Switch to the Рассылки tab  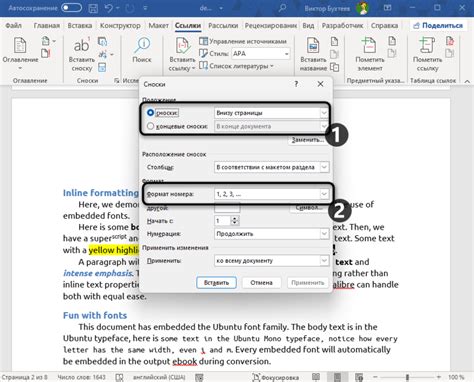pos(223,25)
